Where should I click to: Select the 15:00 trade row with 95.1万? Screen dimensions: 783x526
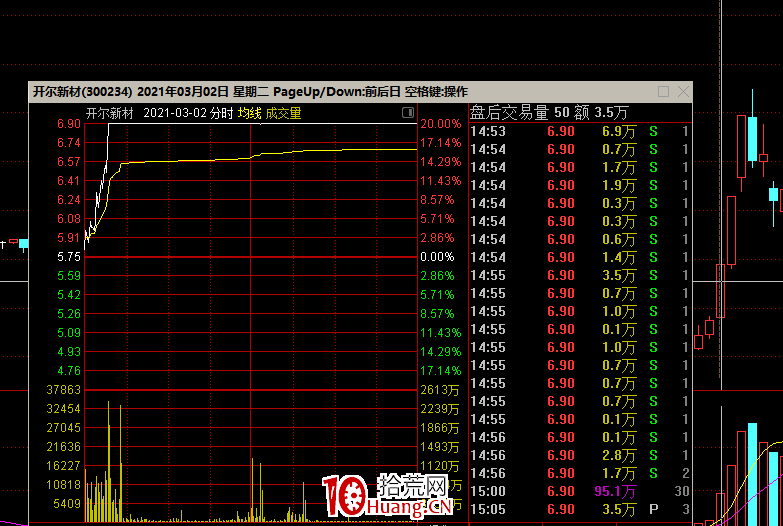pyautogui.click(x=579, y=491)
